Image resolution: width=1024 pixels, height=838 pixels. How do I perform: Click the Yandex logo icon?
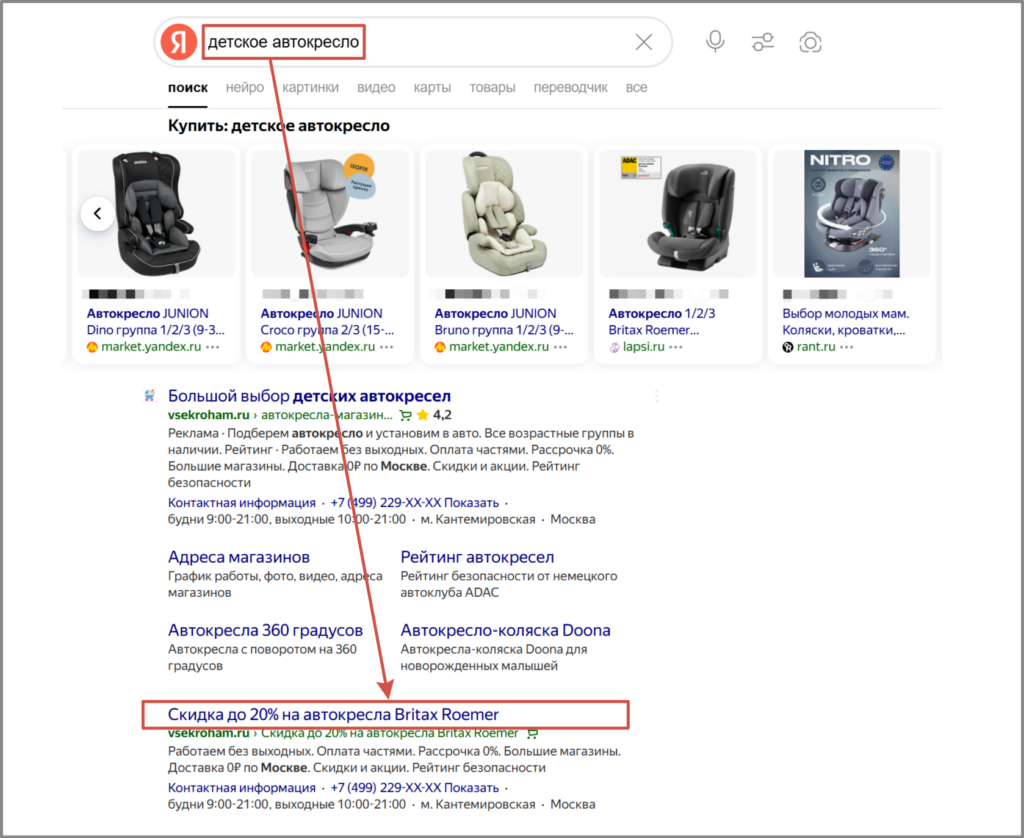pyautogui.click(x=179, y=42)
